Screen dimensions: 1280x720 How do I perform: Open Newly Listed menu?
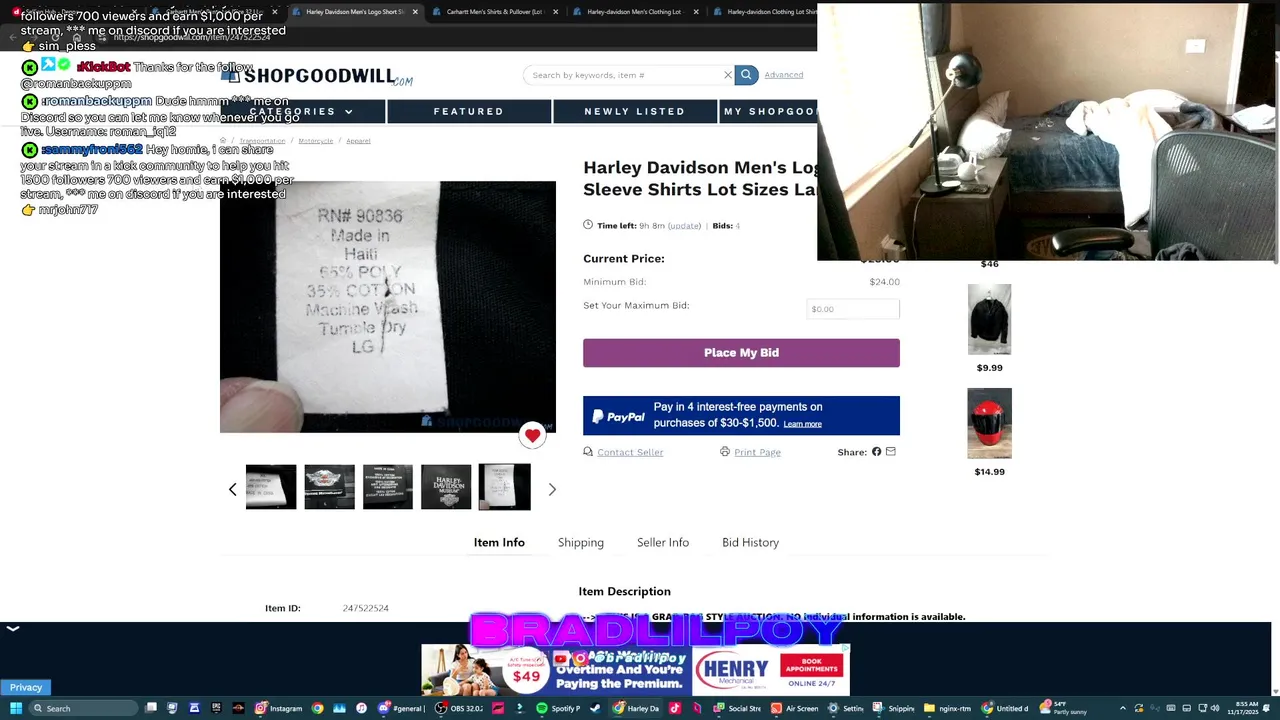[635, 111]
